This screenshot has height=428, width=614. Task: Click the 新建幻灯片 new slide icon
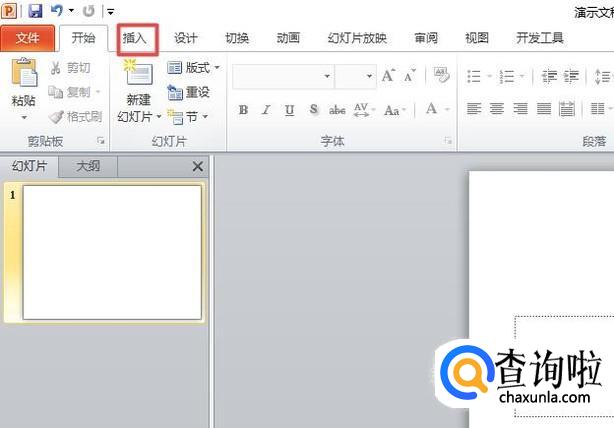point(139,73)
